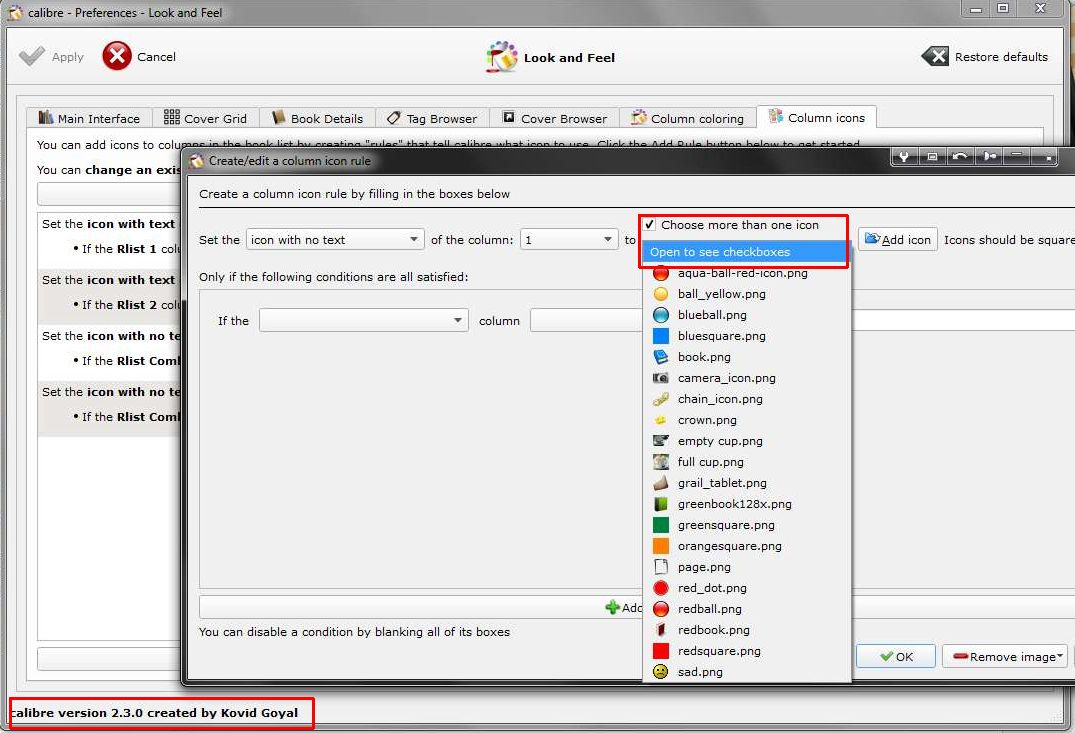Pick the partly hidden aqua-ball-red-icon.png entry
Image resolution: width=1075 pixels, height=733 pixels.
coord(746,275)
